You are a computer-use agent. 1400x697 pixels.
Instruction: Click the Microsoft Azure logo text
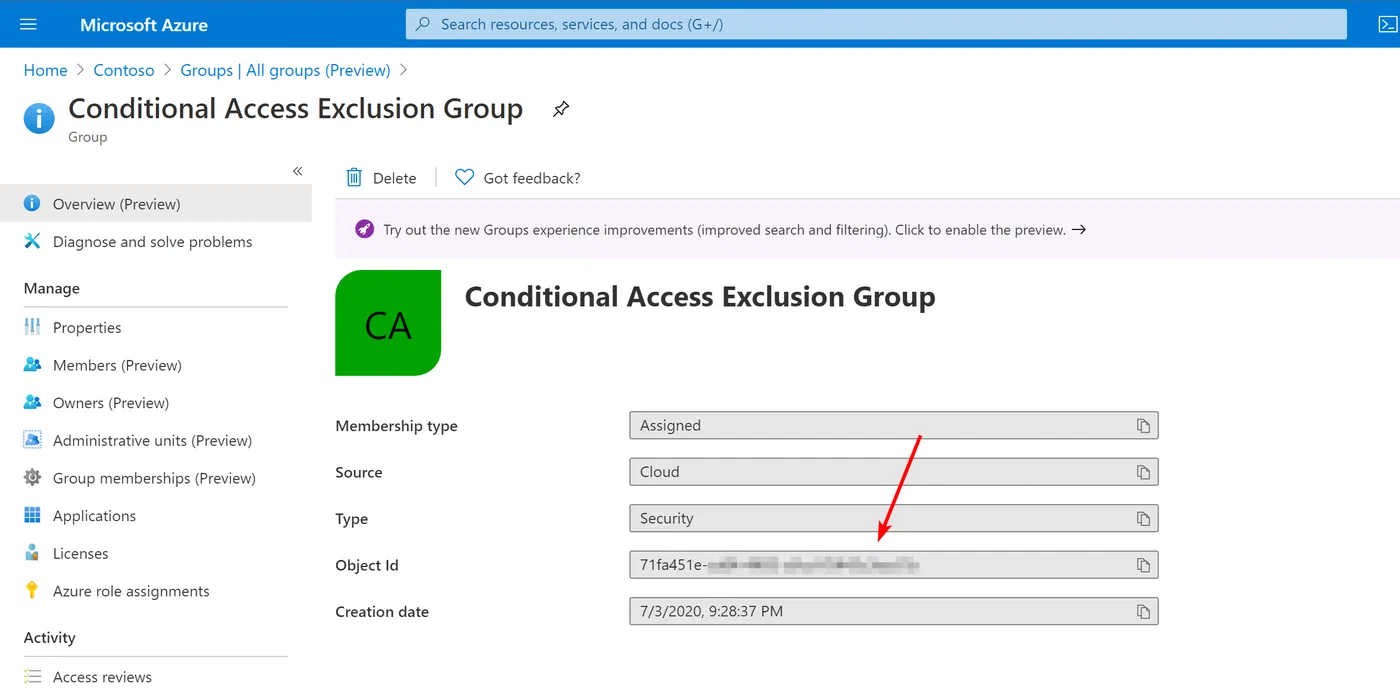[144, 24]
